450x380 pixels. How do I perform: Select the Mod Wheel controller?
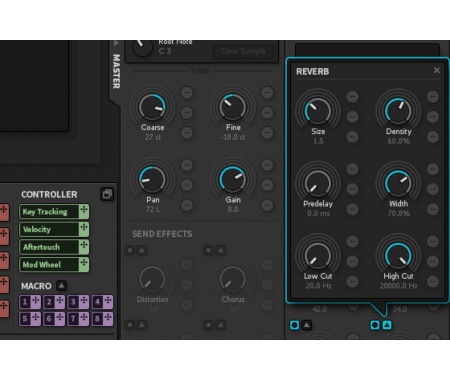49,264
